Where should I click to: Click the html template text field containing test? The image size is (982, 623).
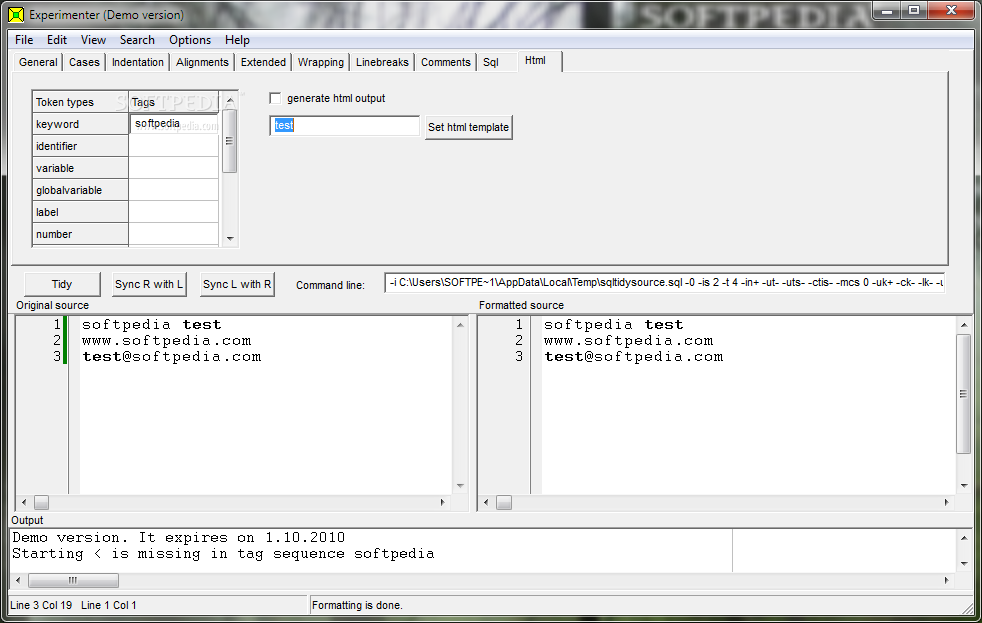coord(344,125)
